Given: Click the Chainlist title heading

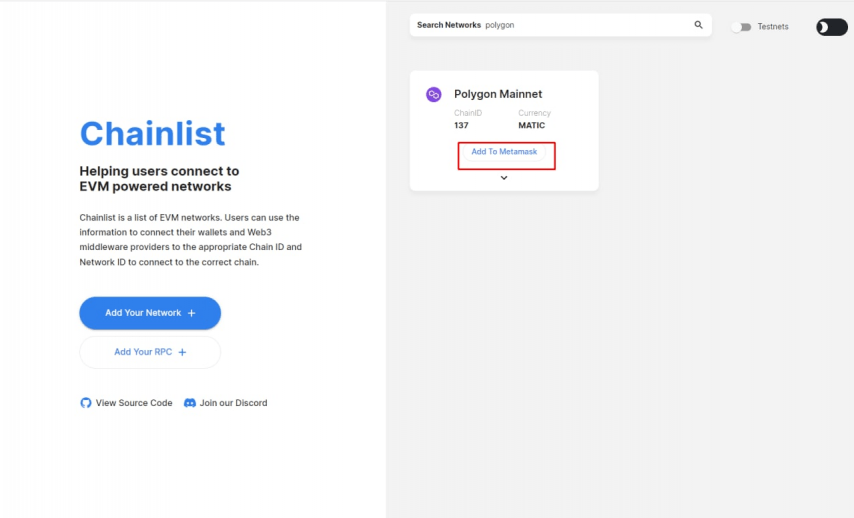Looking at the screenshot, I should pos(152,134).
